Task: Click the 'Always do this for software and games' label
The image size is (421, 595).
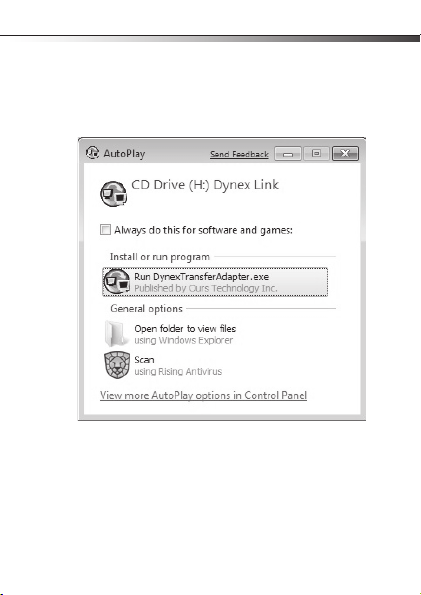Action: pyautogui.click(x=203, y=230)
